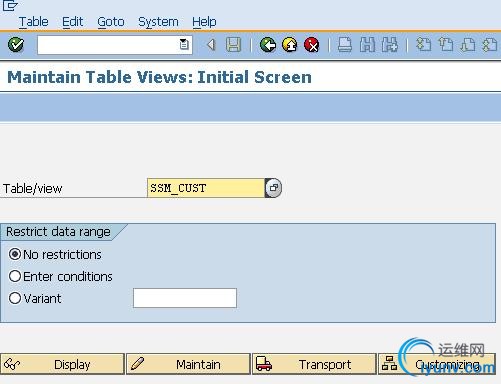Open the System menu
The image size is (501, 384).
point(158,22)
